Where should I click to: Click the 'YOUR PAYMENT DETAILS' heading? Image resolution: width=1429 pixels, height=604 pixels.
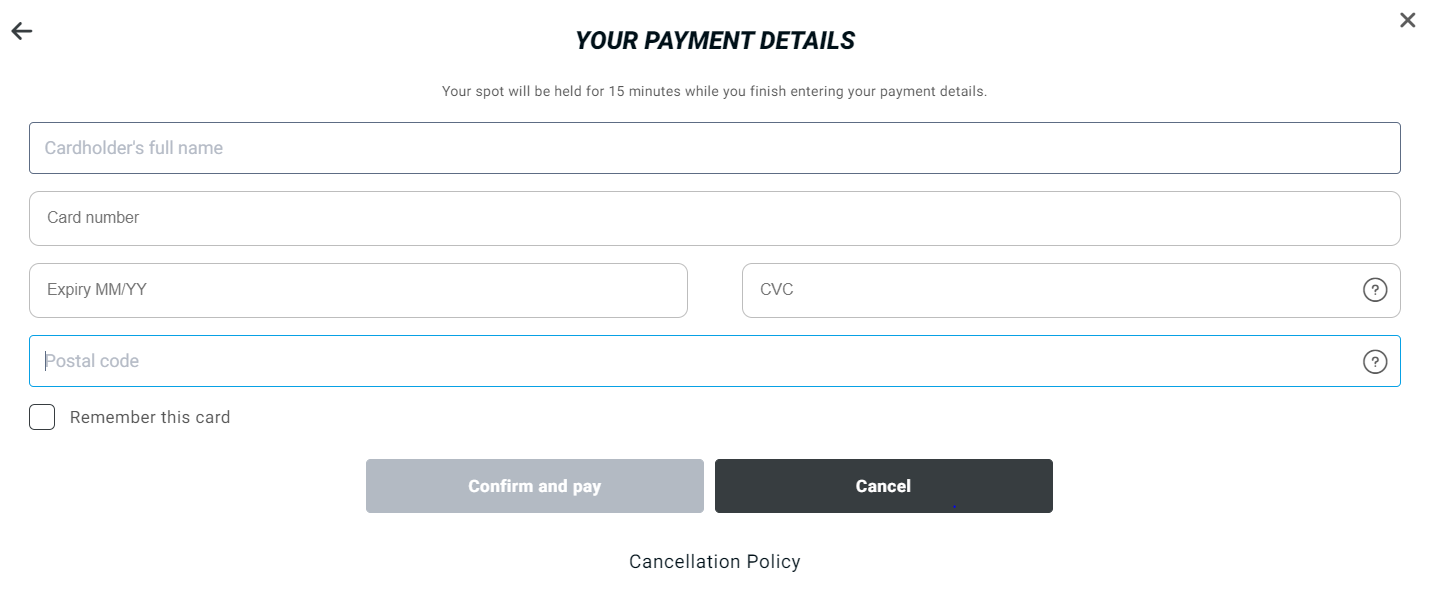coord(714,41)
